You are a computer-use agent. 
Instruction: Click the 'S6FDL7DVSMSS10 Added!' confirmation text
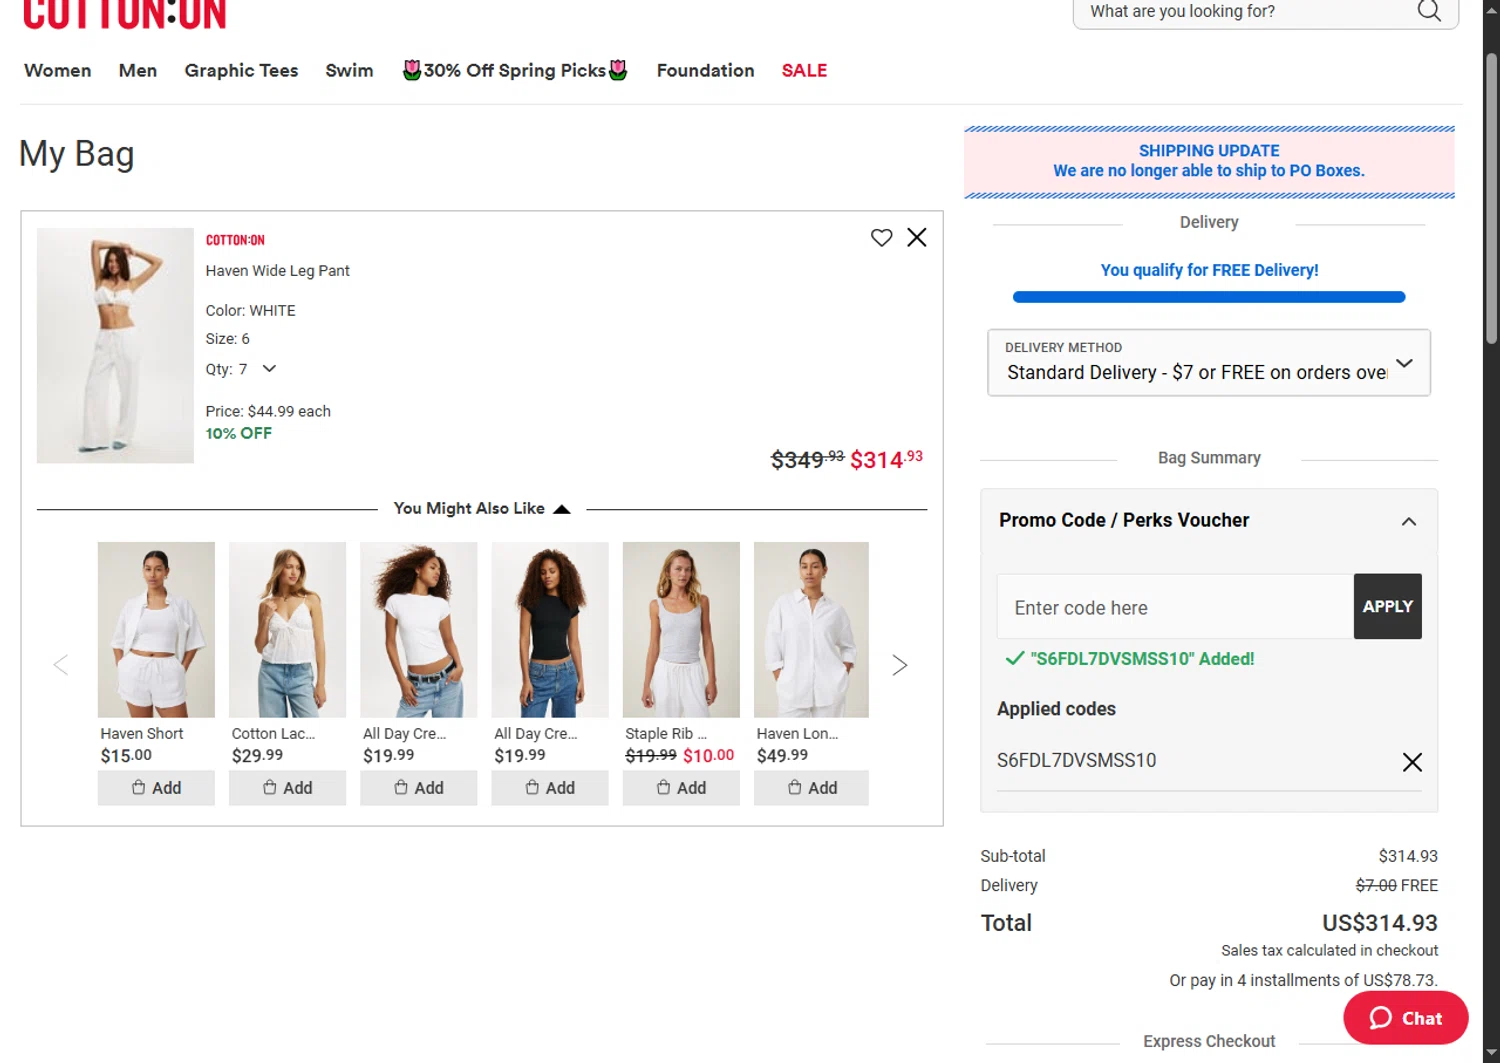pos(1142,659)
